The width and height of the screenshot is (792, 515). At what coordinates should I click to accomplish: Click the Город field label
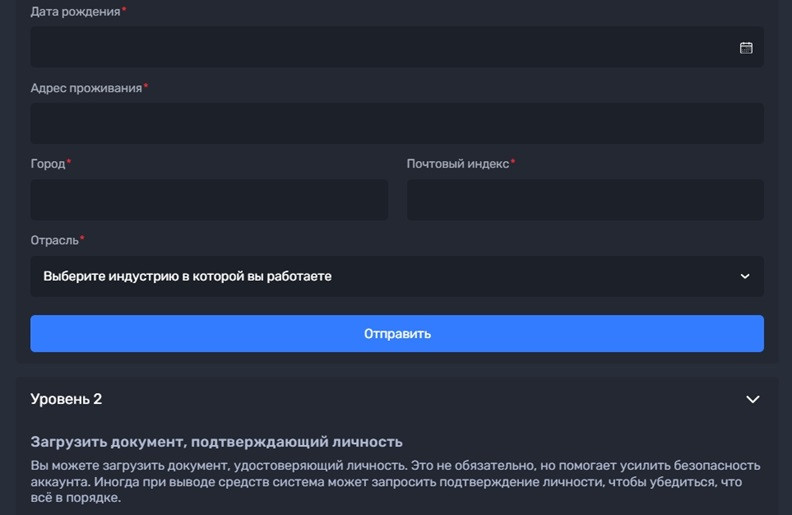[x=48, y=163]
